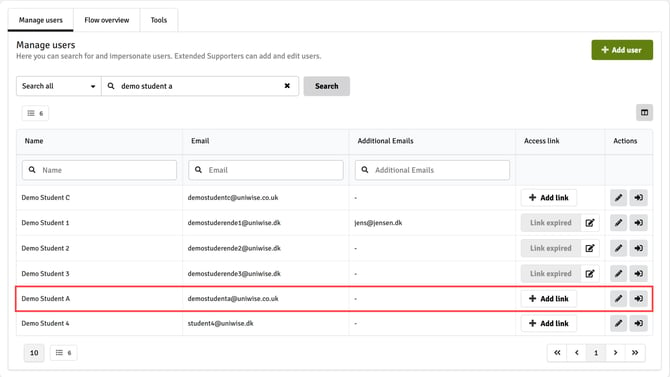Click Link expired for Demo Student 3
This screenshot has height=377, width=670.
click(x=551, y=274)
